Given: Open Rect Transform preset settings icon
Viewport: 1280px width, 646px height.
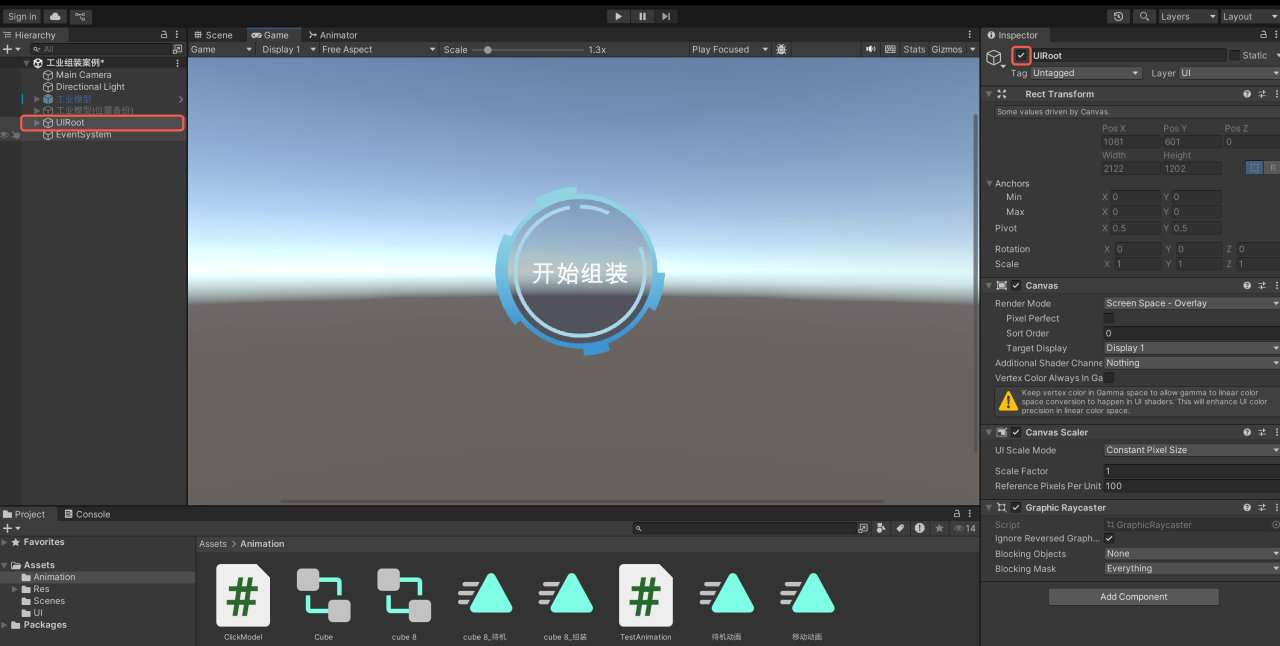Looking at the screenshot, I should [x=1262, y=94].
